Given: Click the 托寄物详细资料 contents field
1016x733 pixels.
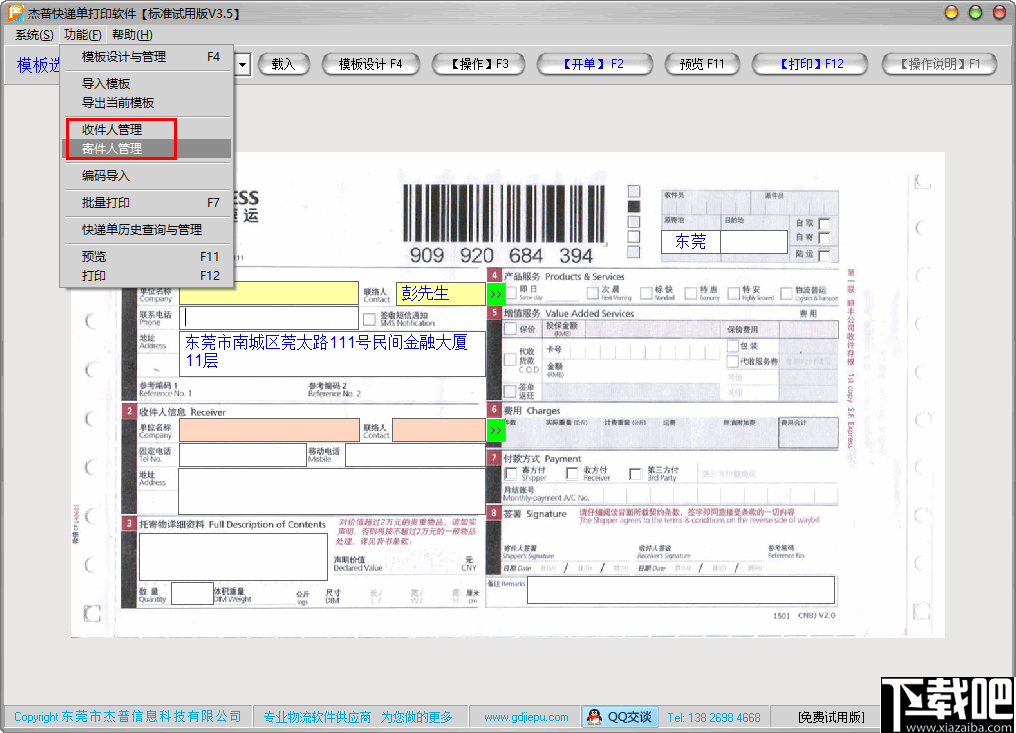Looking at the screenshot, I should point(233,556).
